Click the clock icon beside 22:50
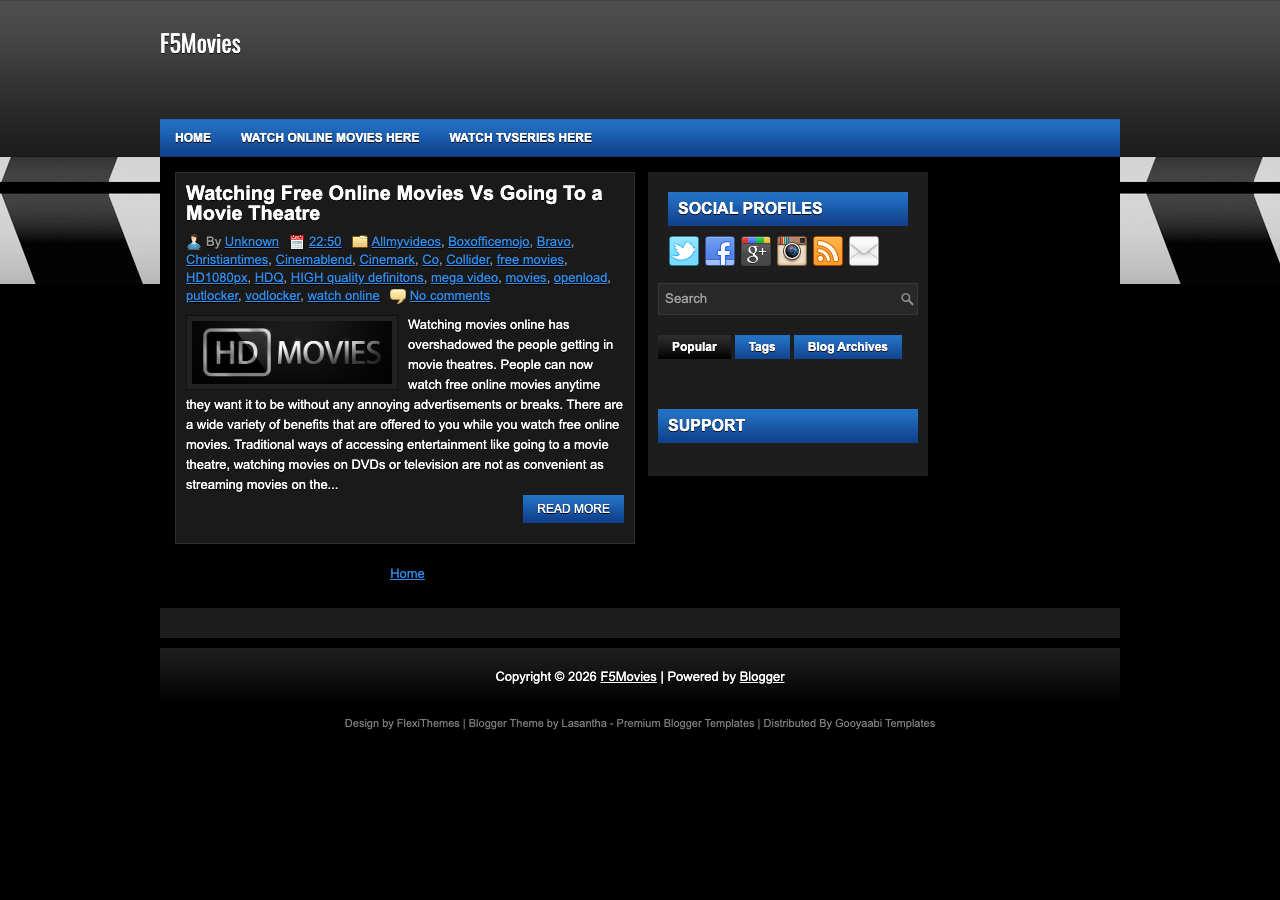The height and width of the screenshot is (900, 1280). (x=296, y=241)
